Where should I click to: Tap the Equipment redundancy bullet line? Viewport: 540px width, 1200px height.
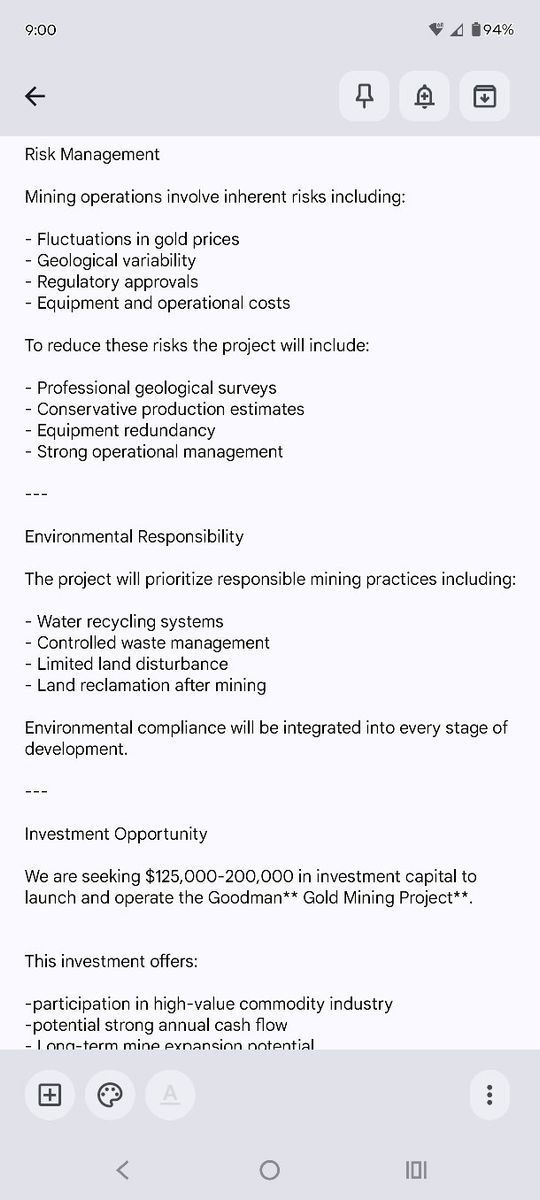pyautogui.click(x=120, y=430)
